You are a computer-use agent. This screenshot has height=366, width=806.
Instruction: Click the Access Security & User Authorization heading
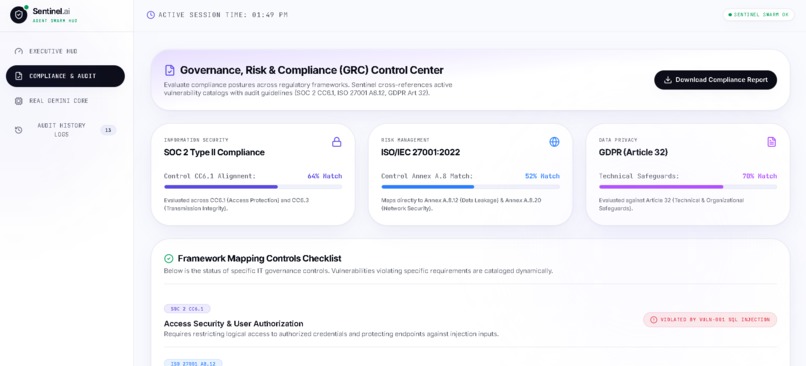[x=233, y=324]
